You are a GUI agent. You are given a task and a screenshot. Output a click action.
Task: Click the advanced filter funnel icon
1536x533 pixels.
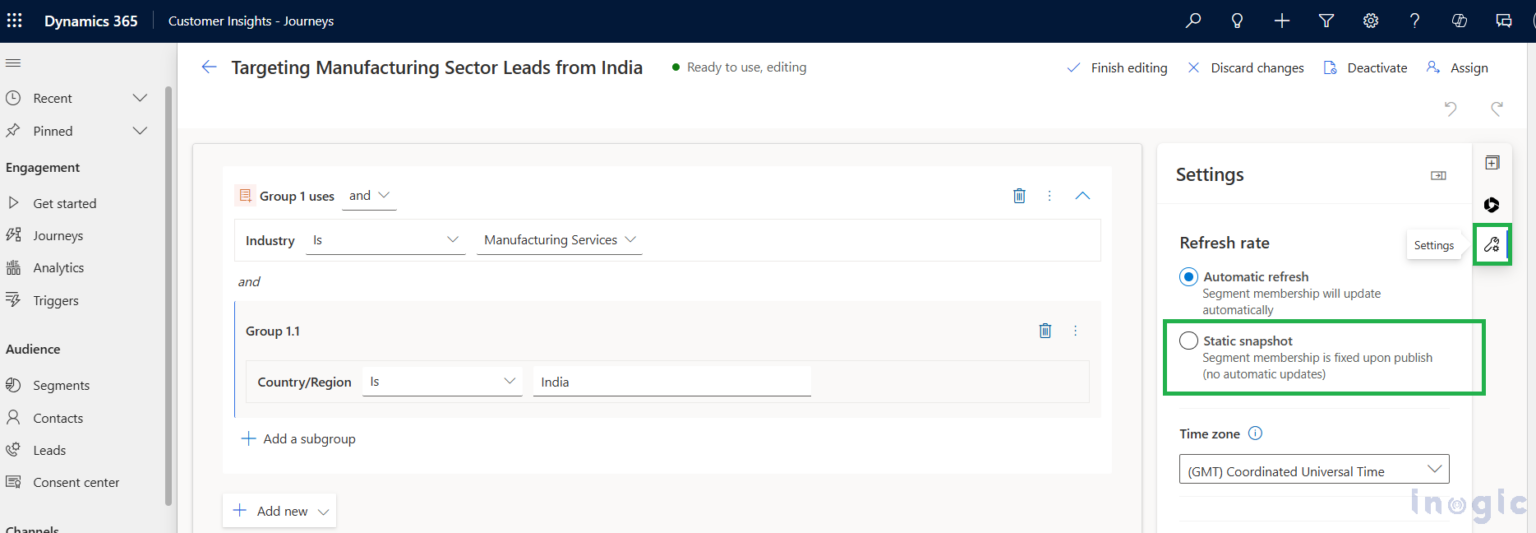click(x=1326, y=21)
